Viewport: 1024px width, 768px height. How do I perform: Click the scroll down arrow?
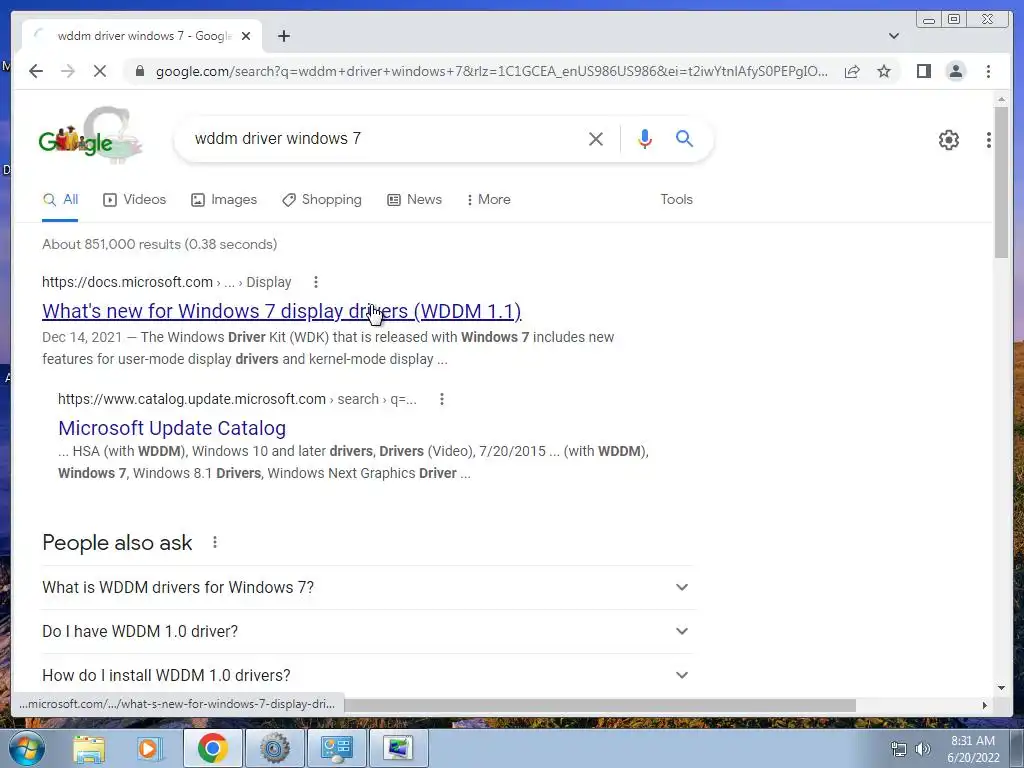pyautogui.click(x=1002, y=688)
